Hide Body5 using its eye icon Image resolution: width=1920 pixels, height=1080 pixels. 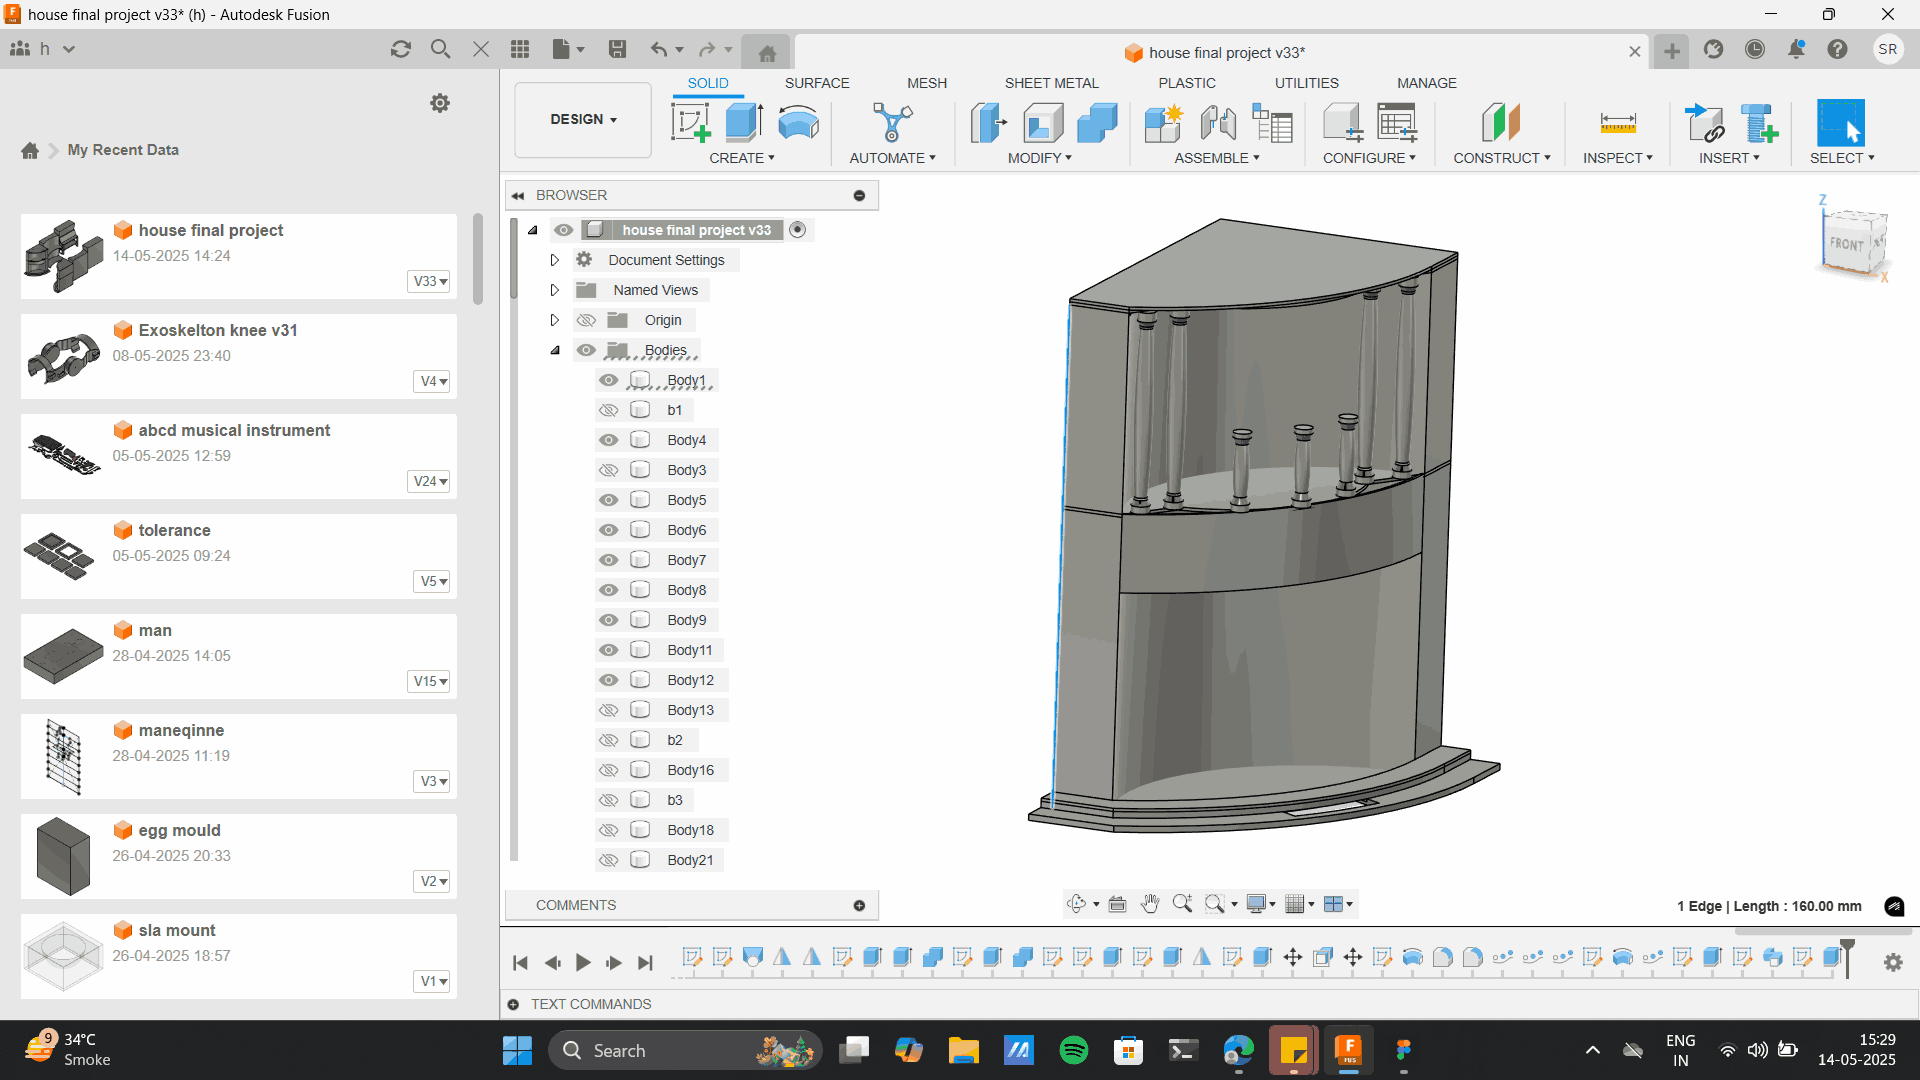[x=608, y=500]
